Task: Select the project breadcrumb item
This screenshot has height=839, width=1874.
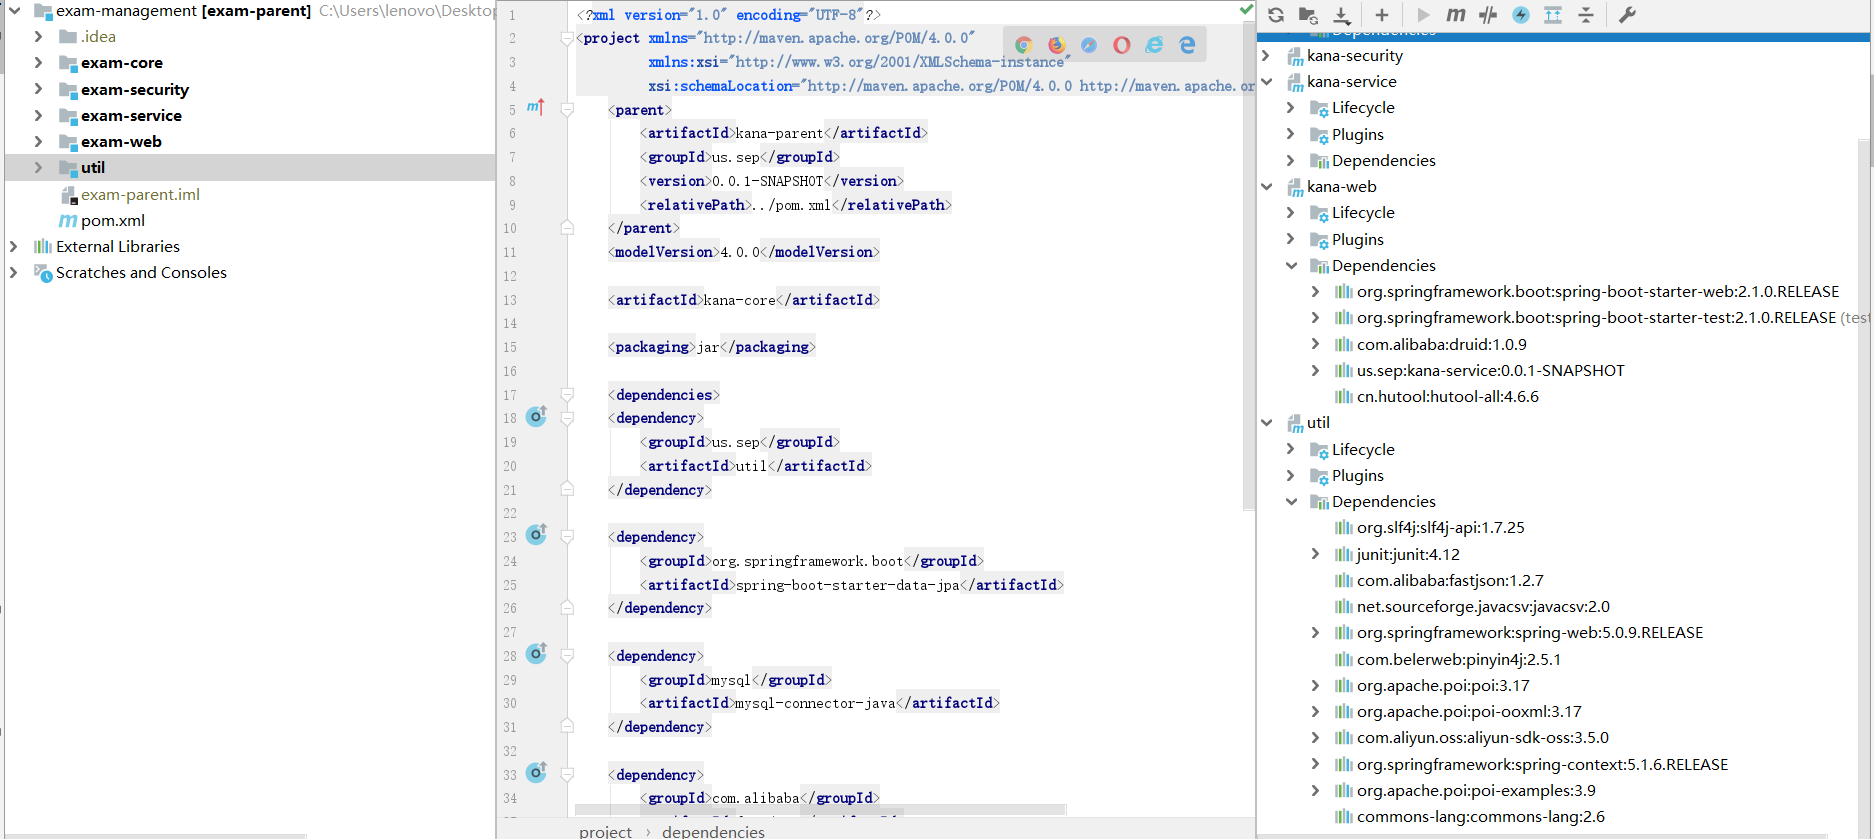Action: 605,831
